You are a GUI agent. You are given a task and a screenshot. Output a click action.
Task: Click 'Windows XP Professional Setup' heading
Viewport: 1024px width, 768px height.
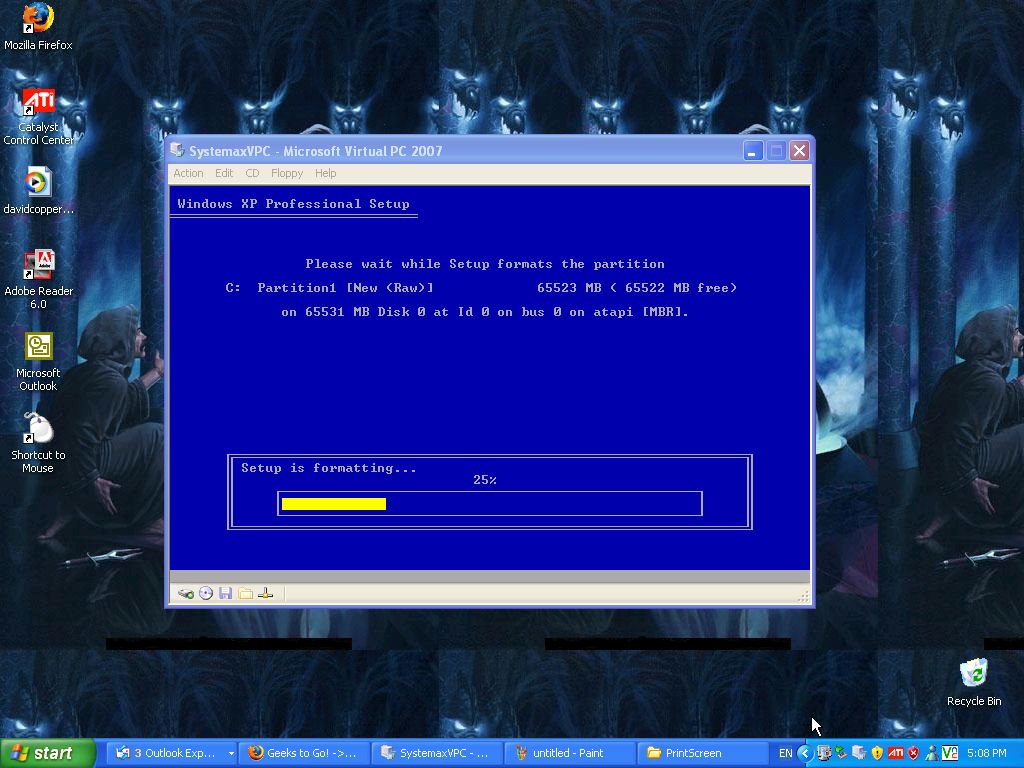click(293, 204)
